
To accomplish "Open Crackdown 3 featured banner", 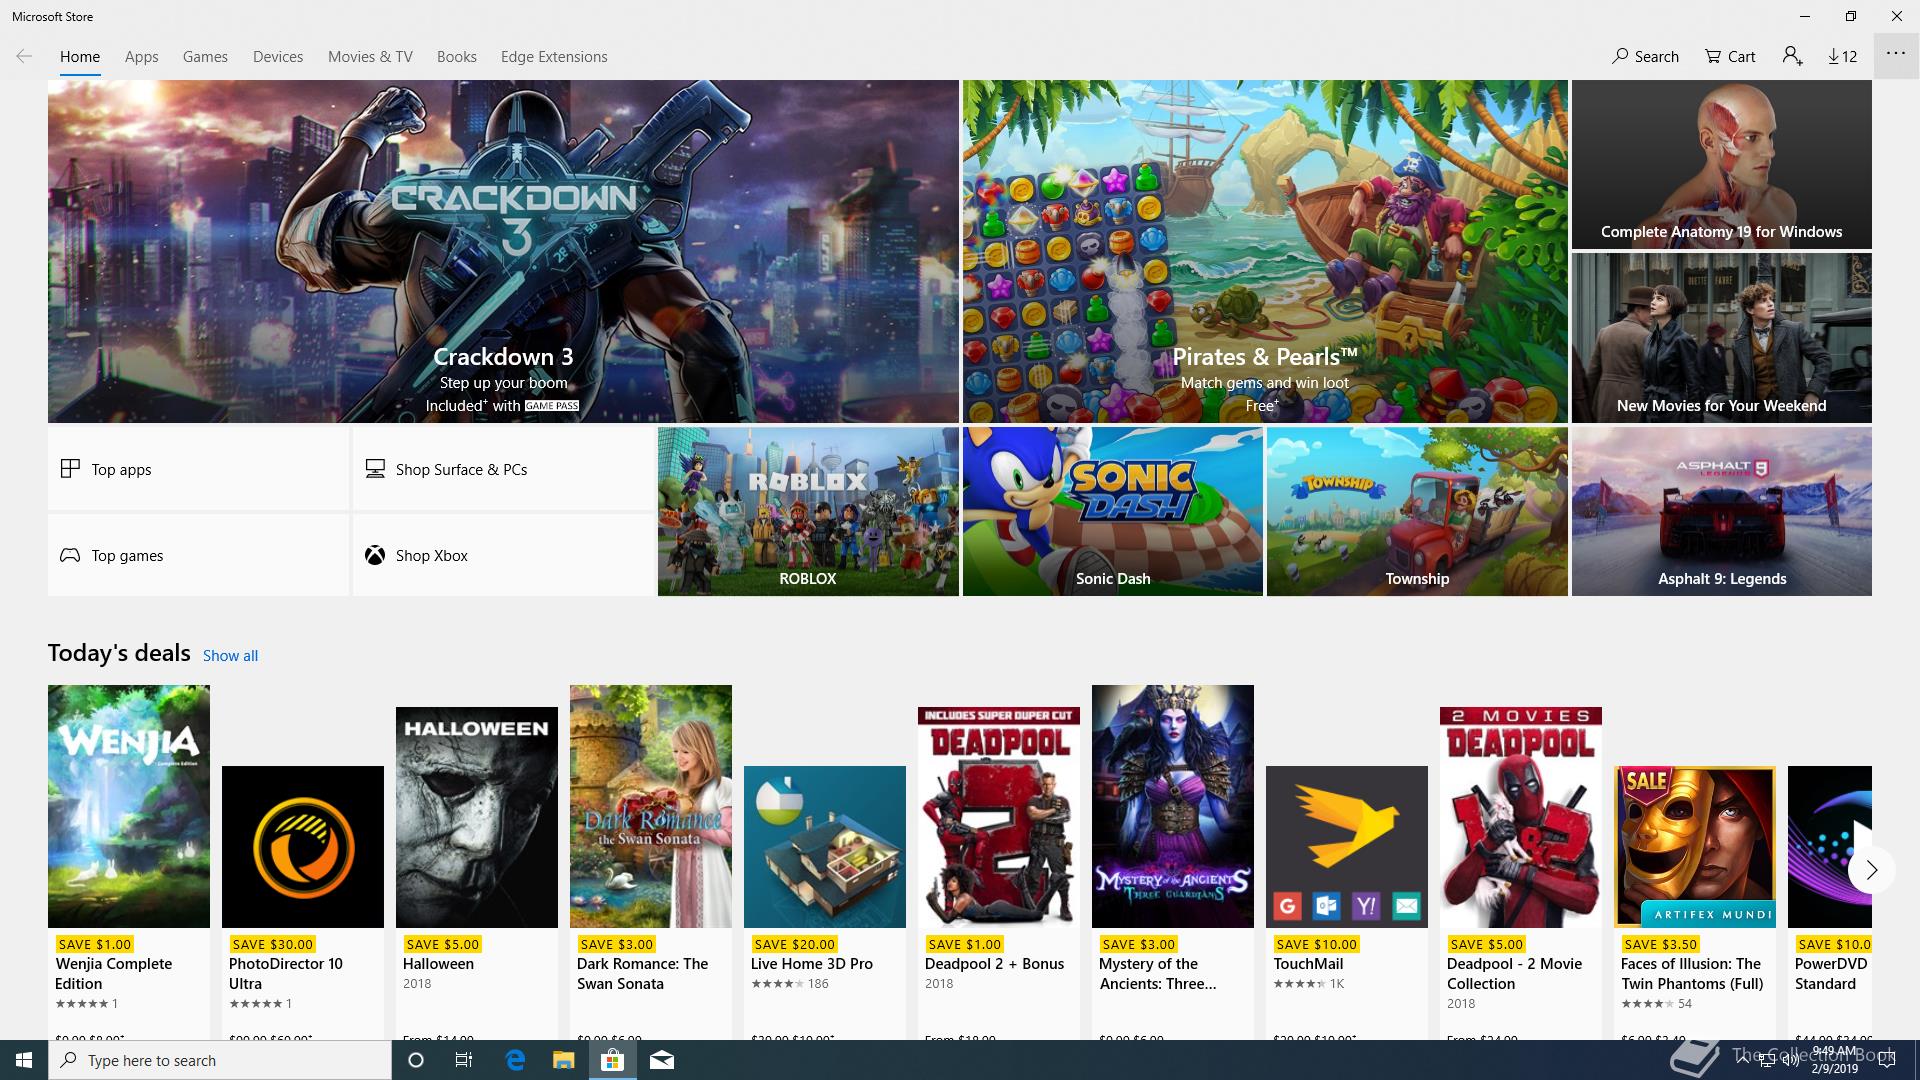I will 503,252.
